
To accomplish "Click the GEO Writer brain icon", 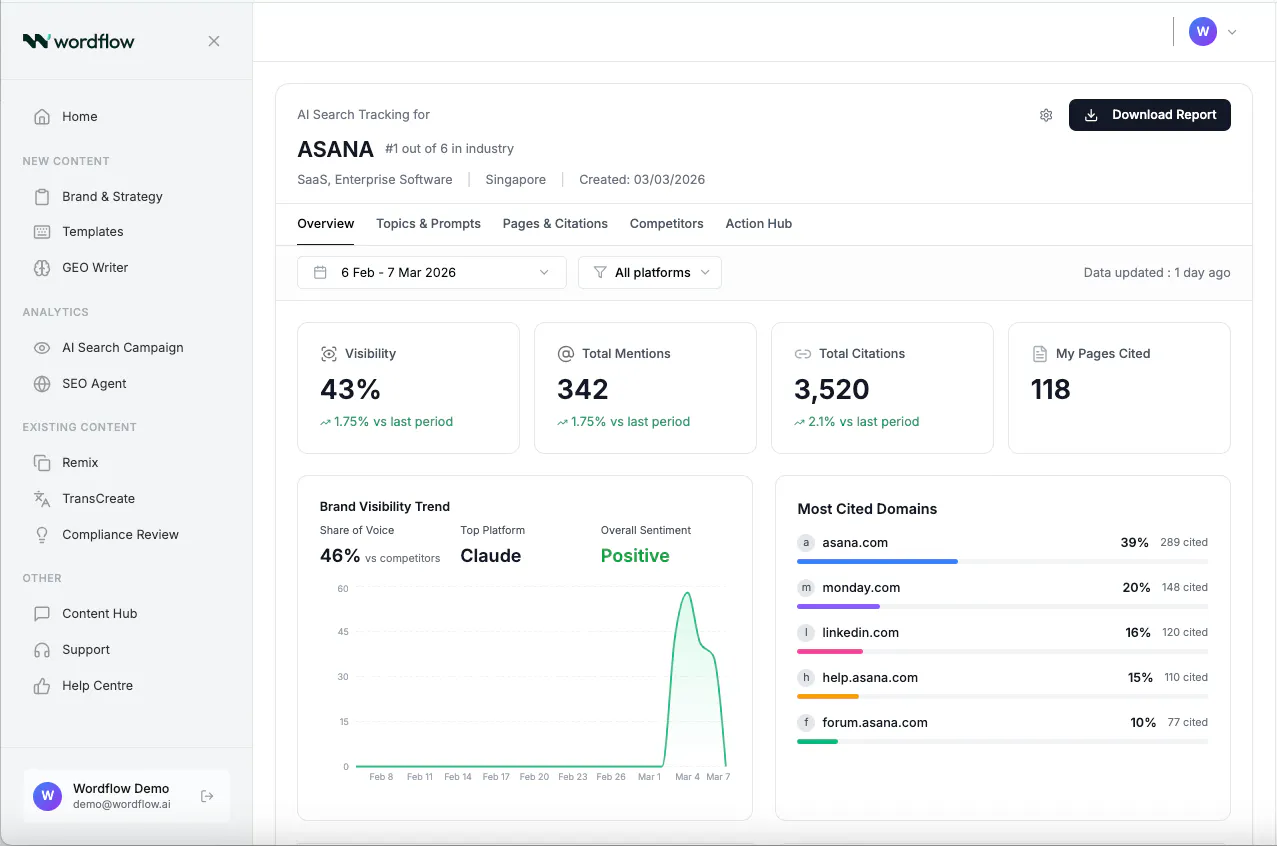I will point(42,267).
